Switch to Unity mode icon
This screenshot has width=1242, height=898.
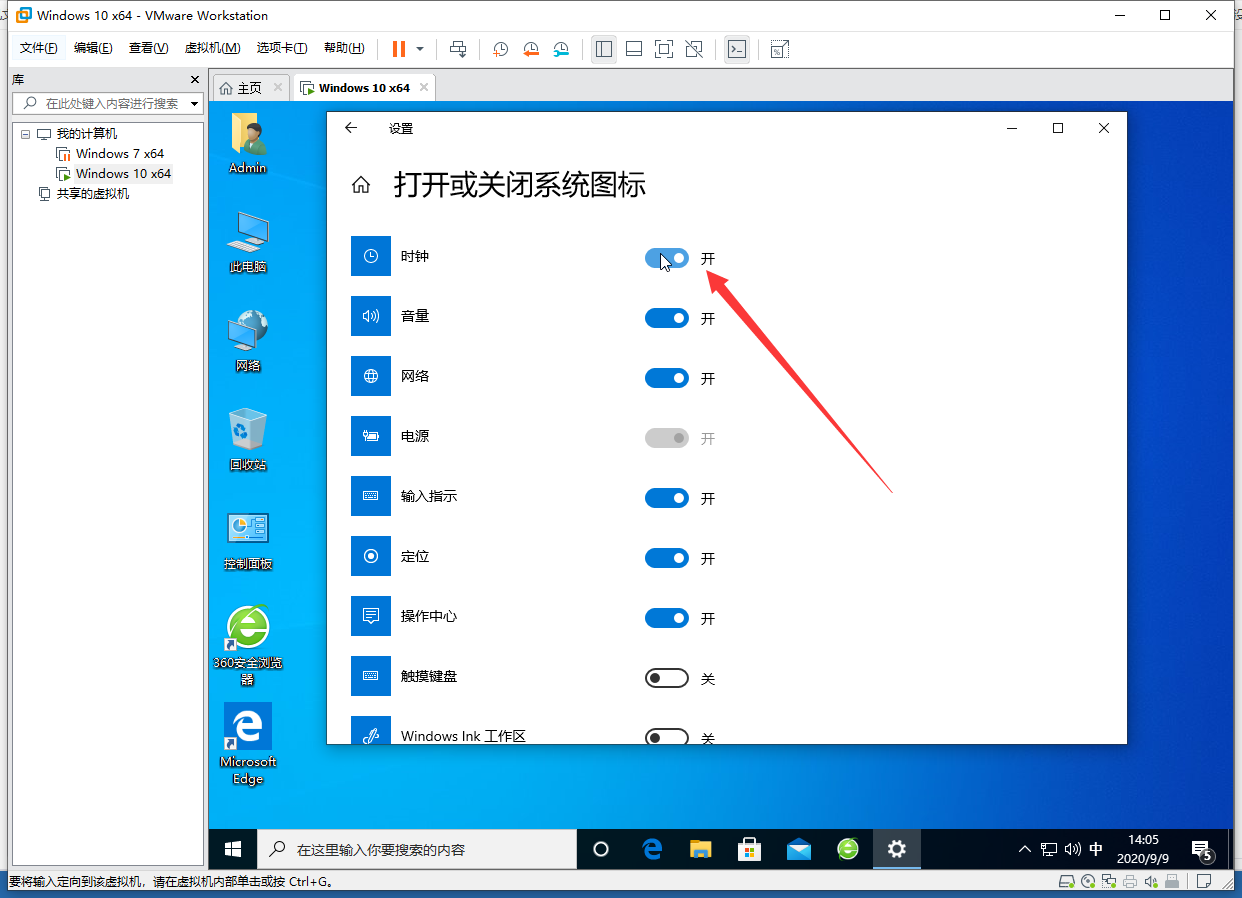694,48
